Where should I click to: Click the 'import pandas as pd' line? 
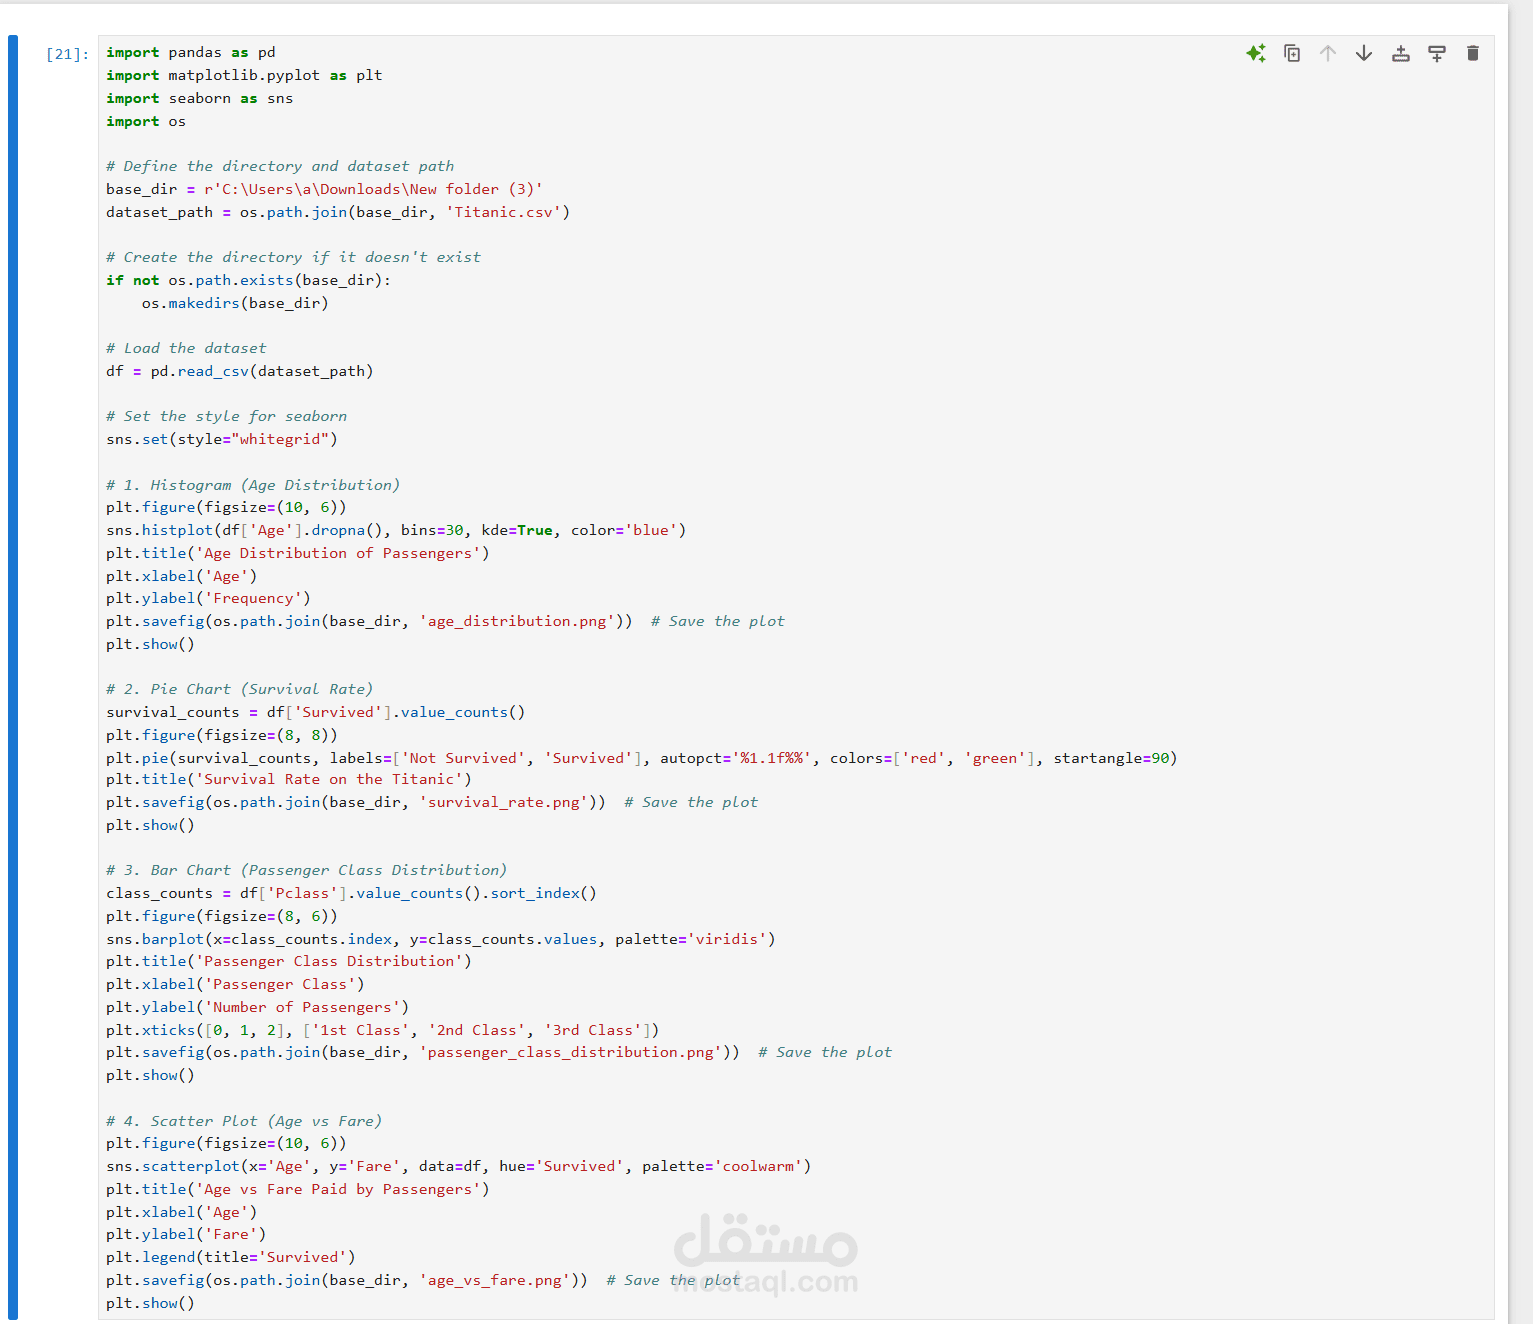point(190,52)
